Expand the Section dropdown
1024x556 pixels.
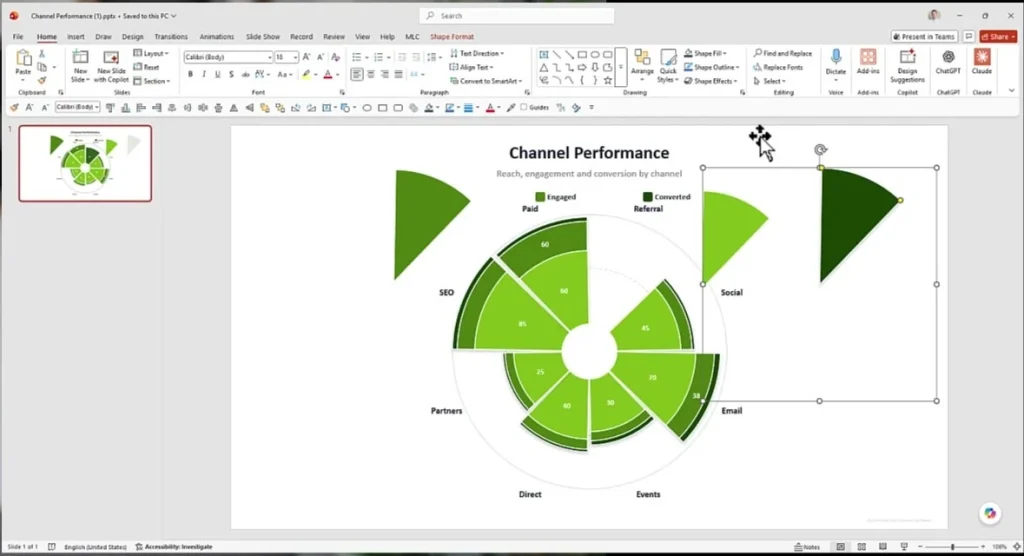coord(152,81)
